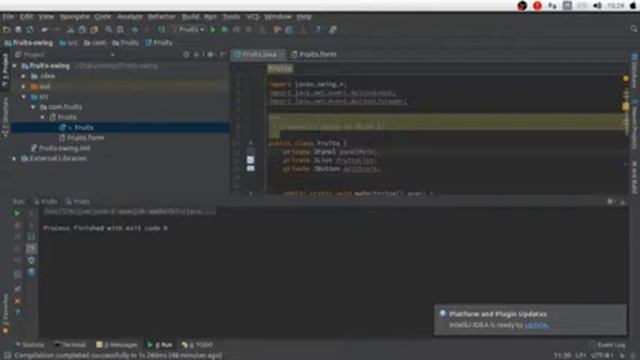This screenshot has width=640, height=360.
Task: Click the Run with Coverage toolbar icon
Action: (236, 29)
